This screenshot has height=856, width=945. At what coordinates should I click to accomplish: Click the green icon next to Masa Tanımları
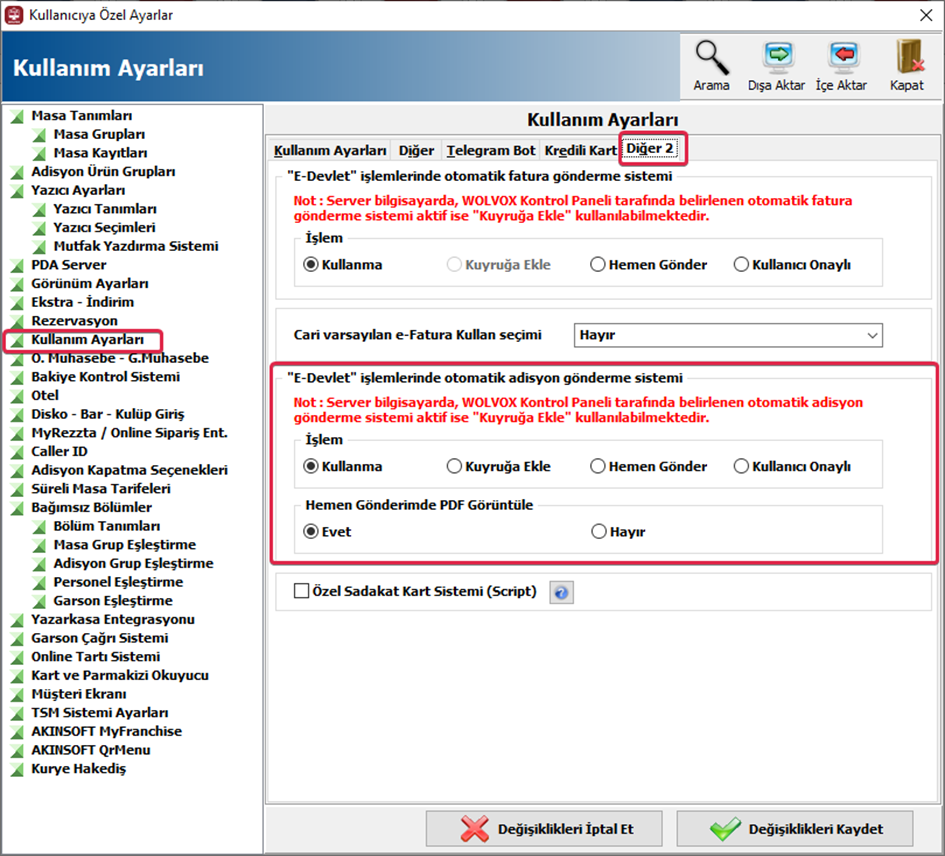(17, 116)
